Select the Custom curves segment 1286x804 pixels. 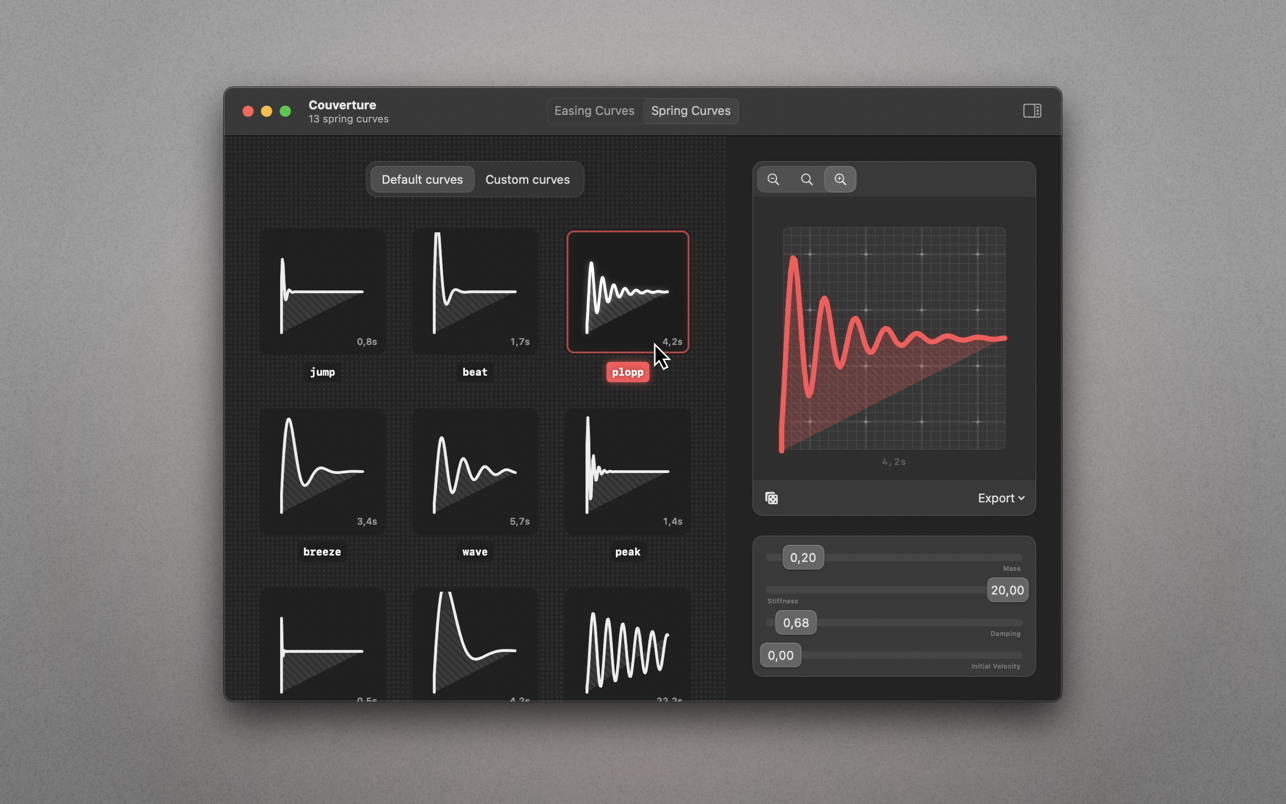527,180
